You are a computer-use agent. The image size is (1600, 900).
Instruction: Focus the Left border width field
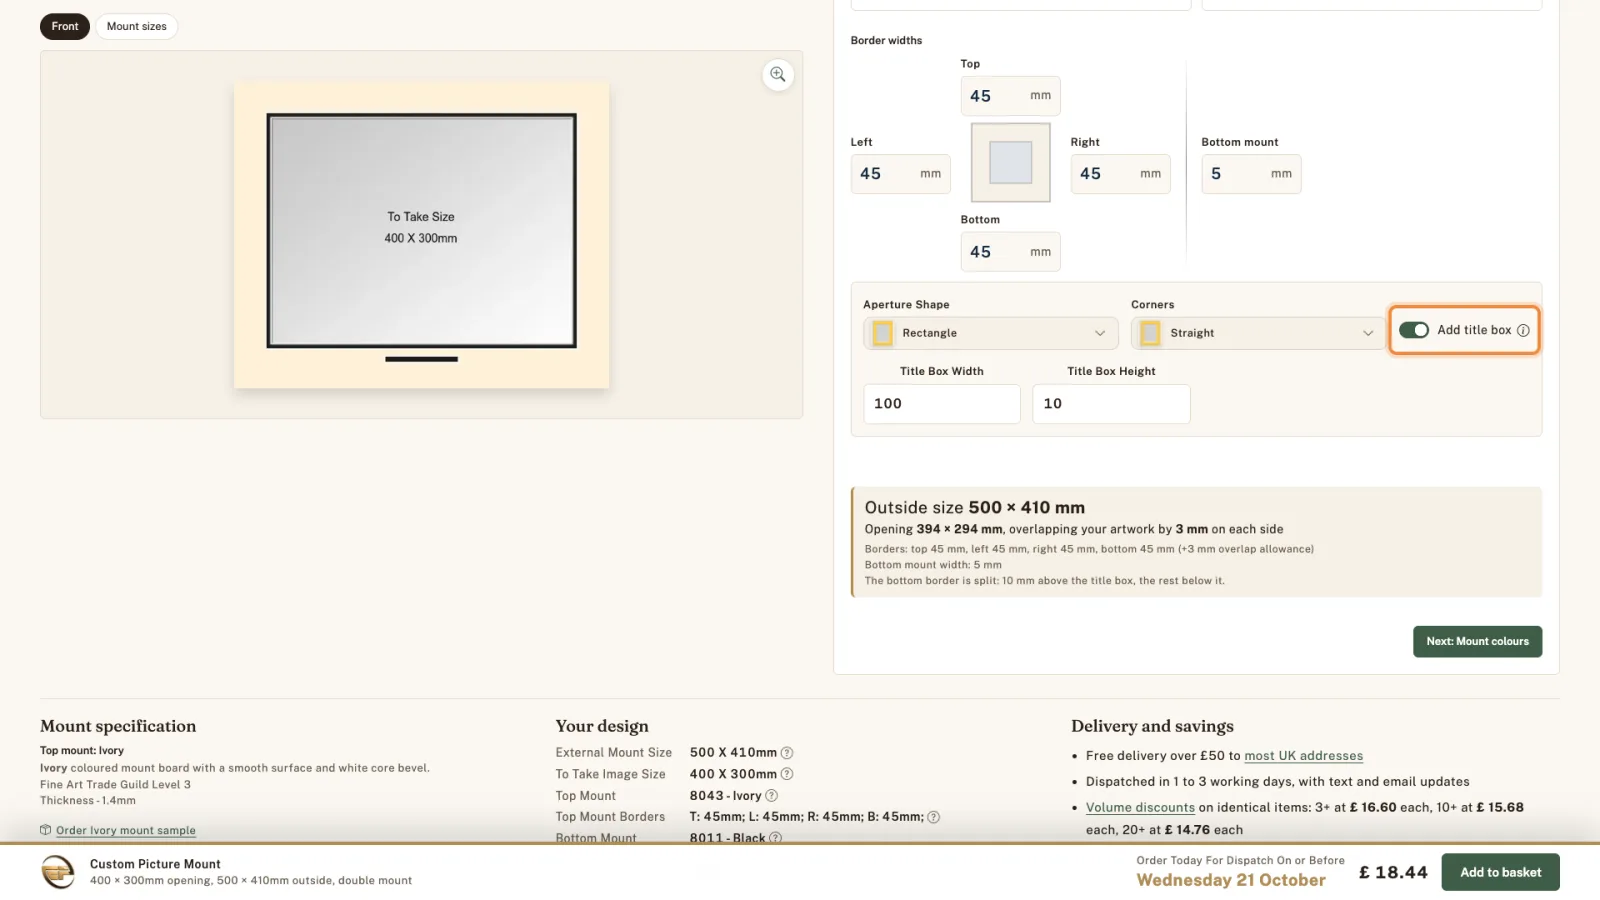tap(900, 174)
